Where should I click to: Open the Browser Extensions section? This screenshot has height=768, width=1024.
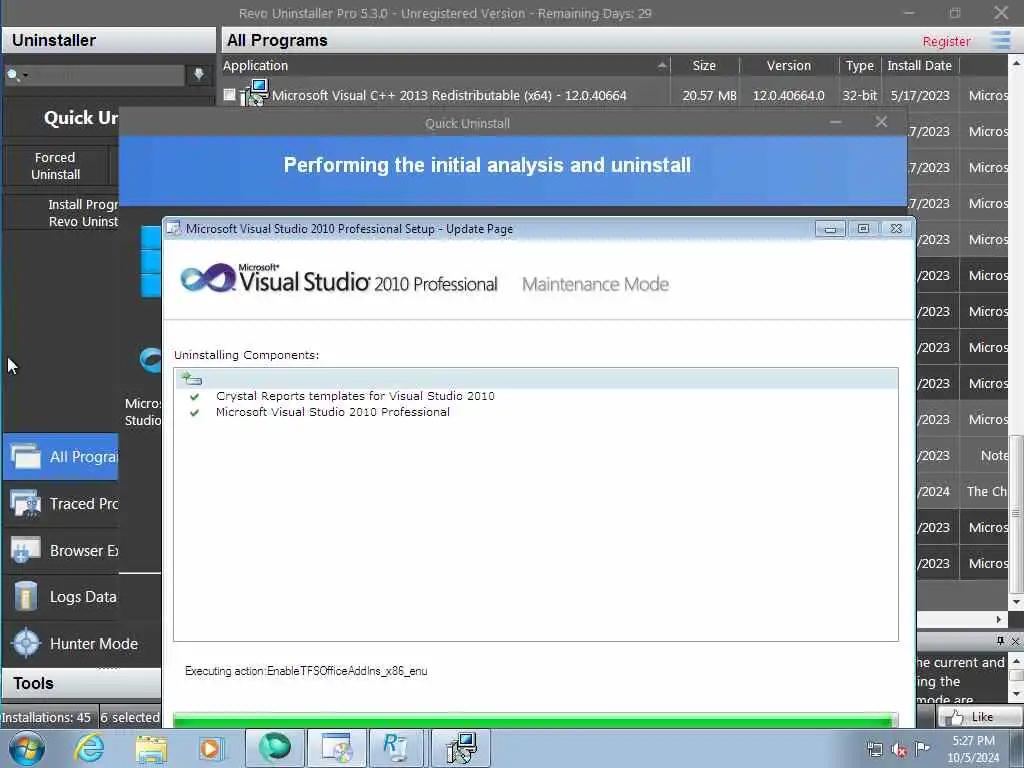[61, 551]
